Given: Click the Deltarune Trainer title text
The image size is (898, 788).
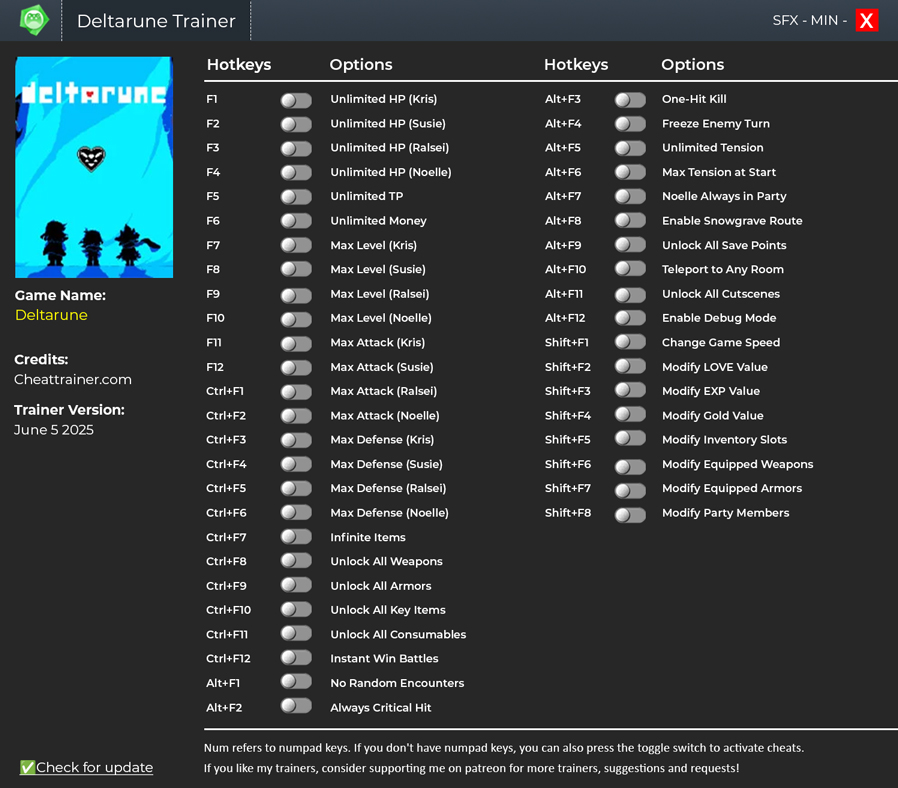Looking at the screenshot, I should pyautogui.click(x=156, y=21).
